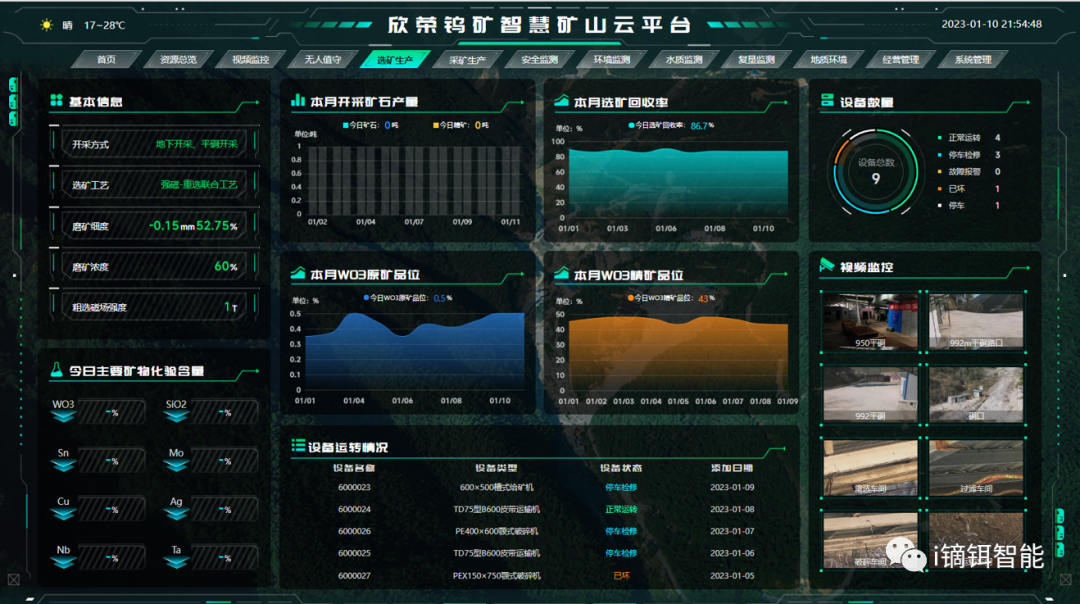Click the 停车检修 status for device 6000023
The image size is (1080, 604).
(x=621, y=488)
